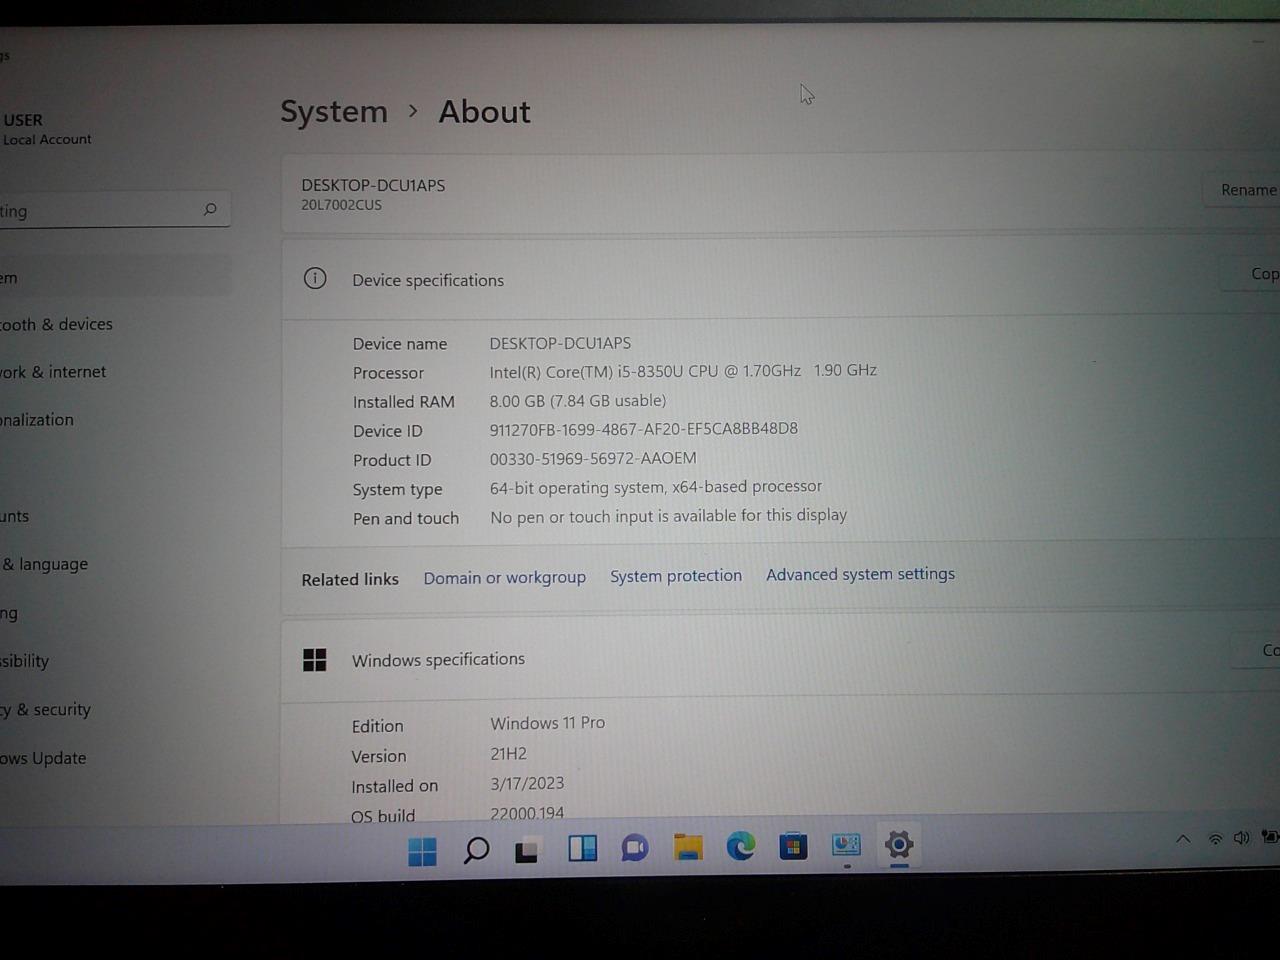This screenshot has width=1280, height=960.
Task: Click the Settings gear on taskbar
Action: click(x=899, y=845)
